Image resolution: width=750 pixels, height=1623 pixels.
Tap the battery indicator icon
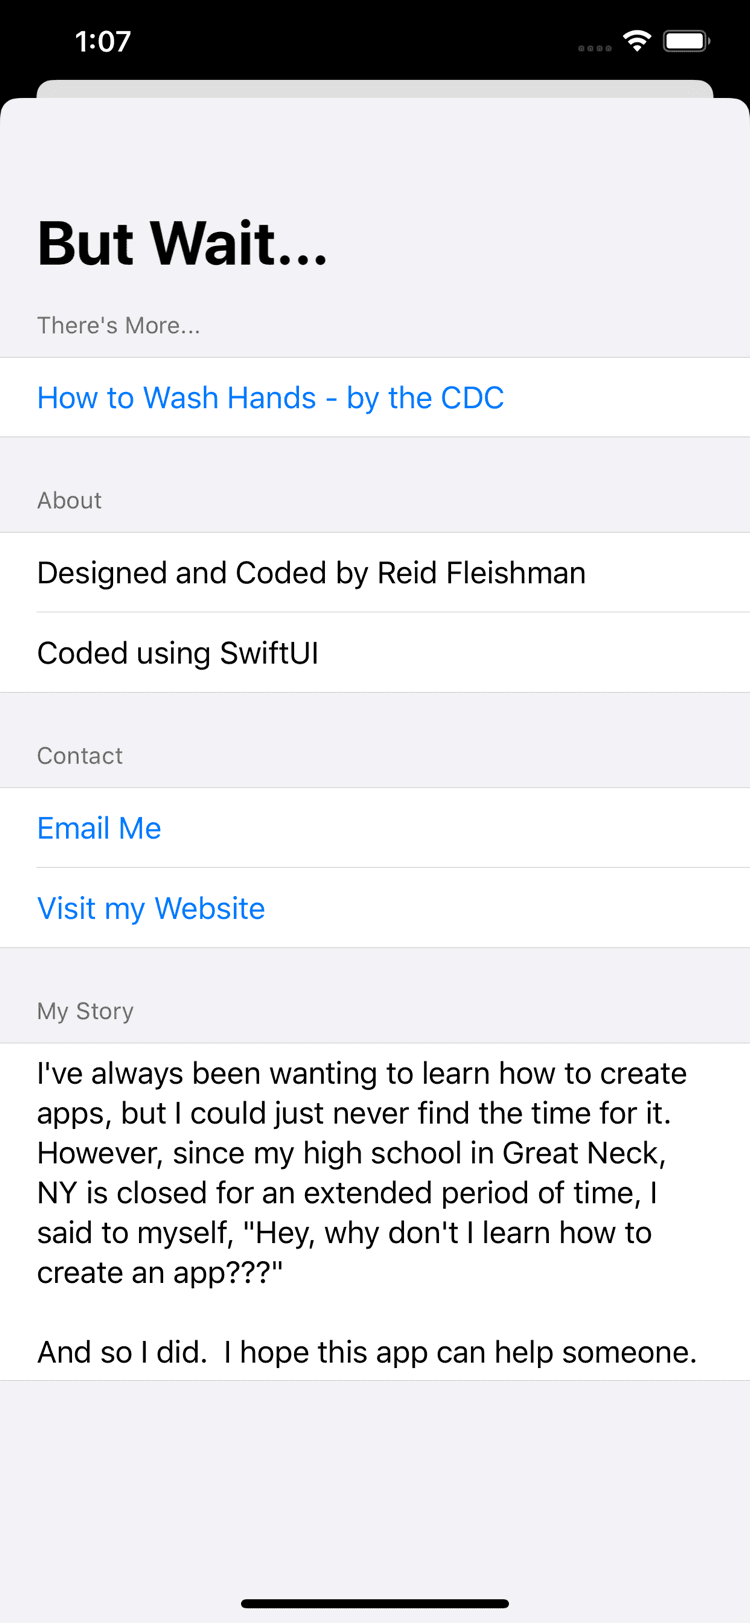tap(686, 41)
